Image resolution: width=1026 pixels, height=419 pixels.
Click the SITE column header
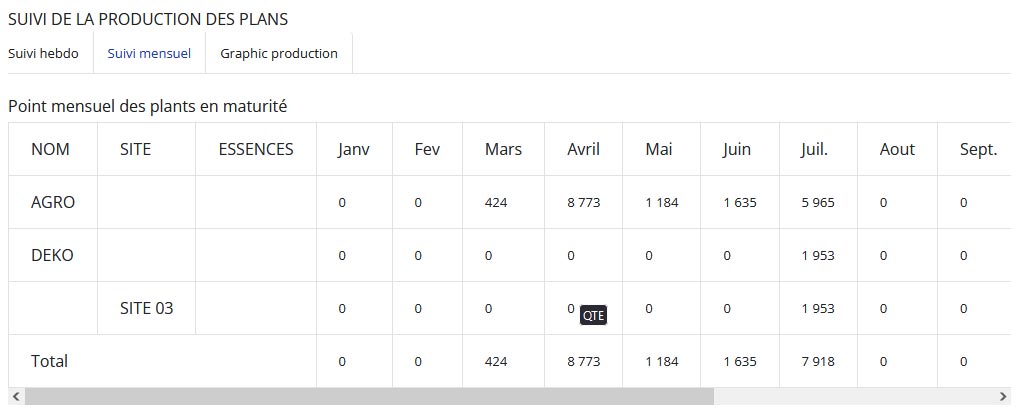[135, 149]
